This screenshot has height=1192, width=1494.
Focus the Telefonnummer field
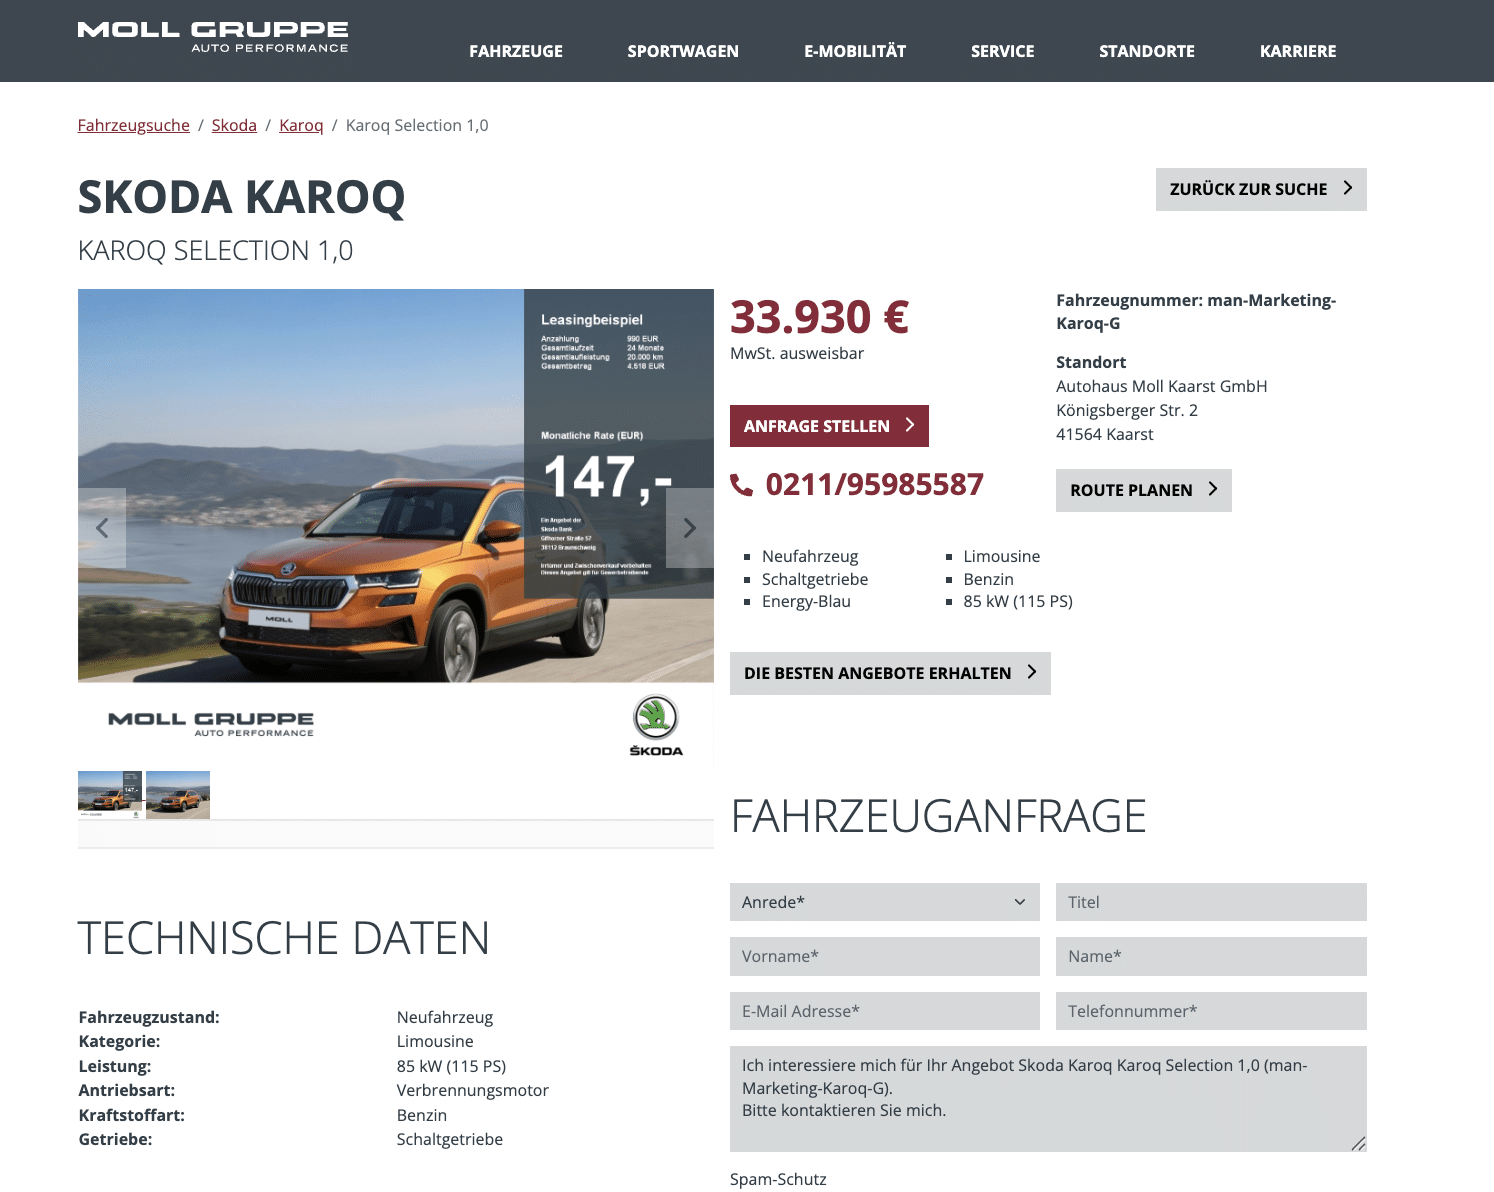1211,1011
